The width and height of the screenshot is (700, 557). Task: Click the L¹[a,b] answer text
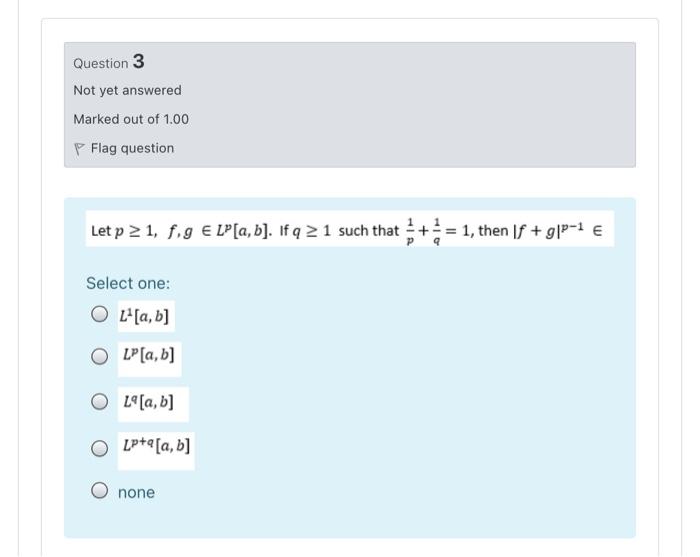144,316
